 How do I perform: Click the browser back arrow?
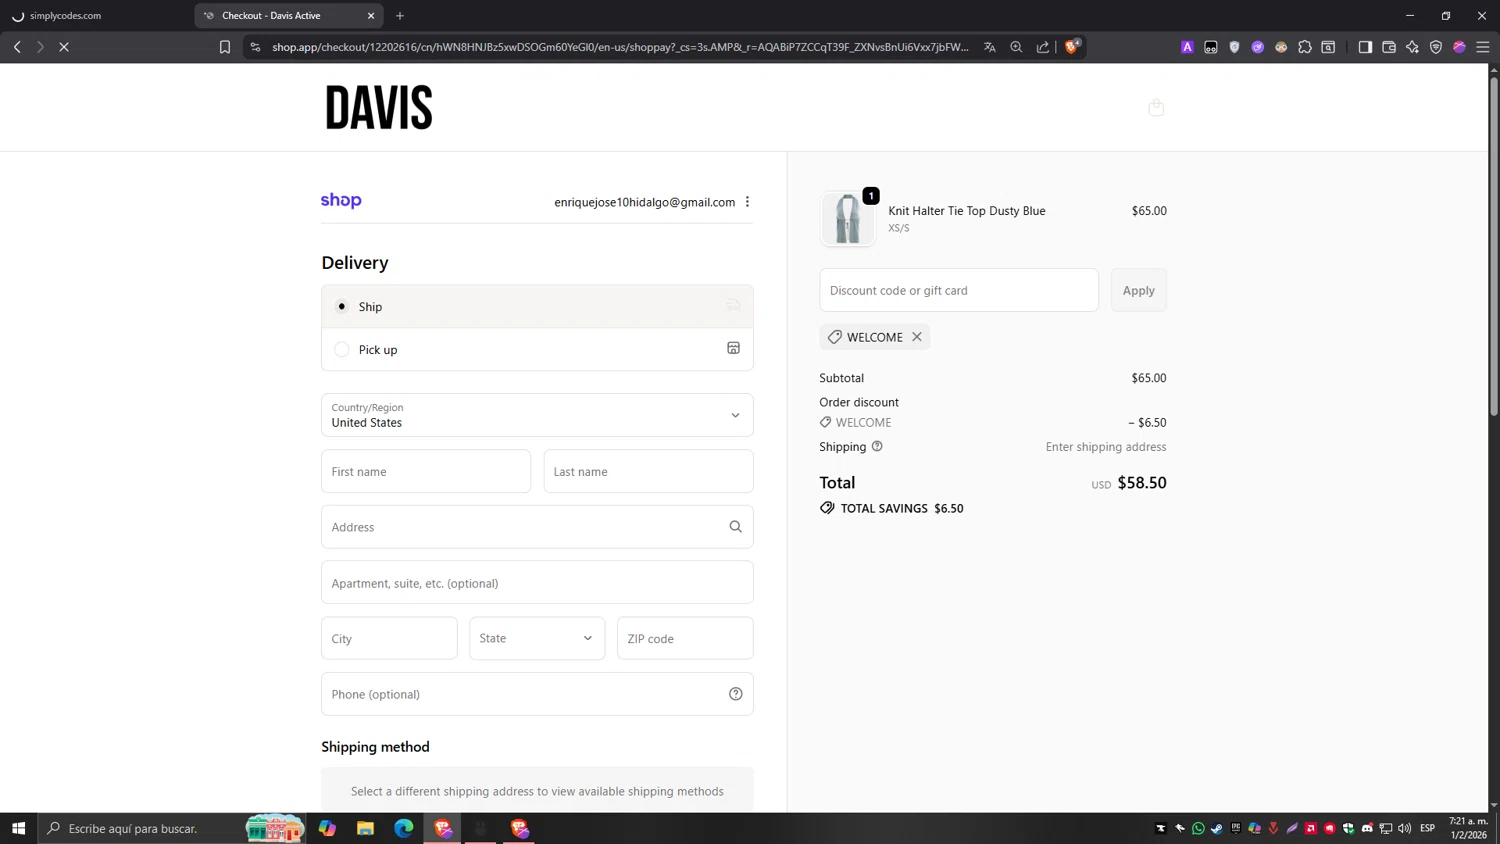[x=17, y=47]
